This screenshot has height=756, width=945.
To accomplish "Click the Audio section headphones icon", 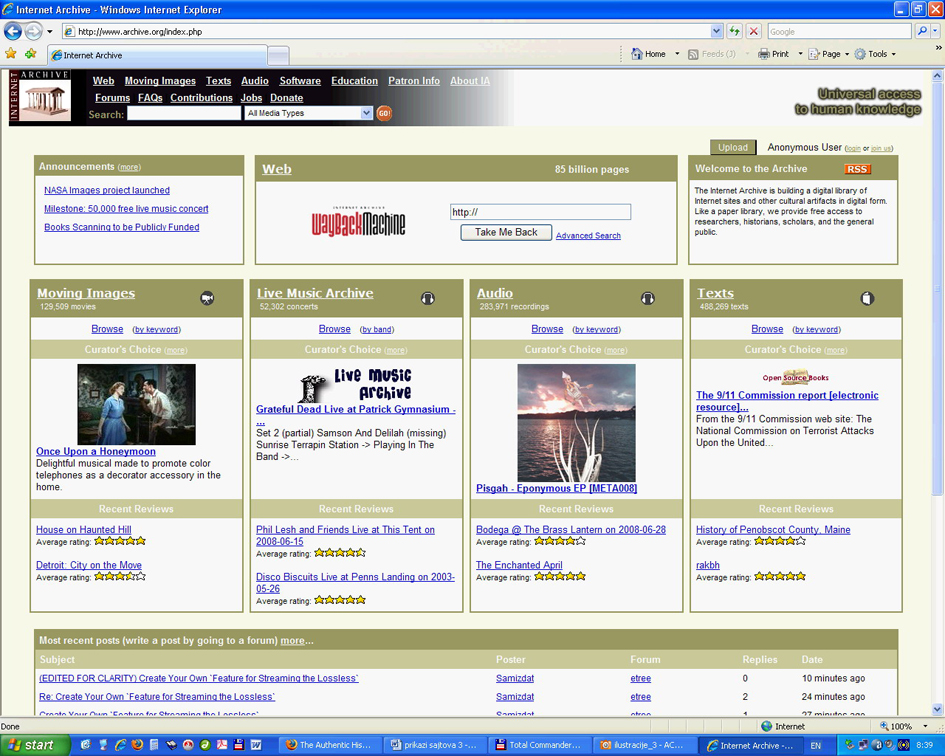I will point(647,298).
